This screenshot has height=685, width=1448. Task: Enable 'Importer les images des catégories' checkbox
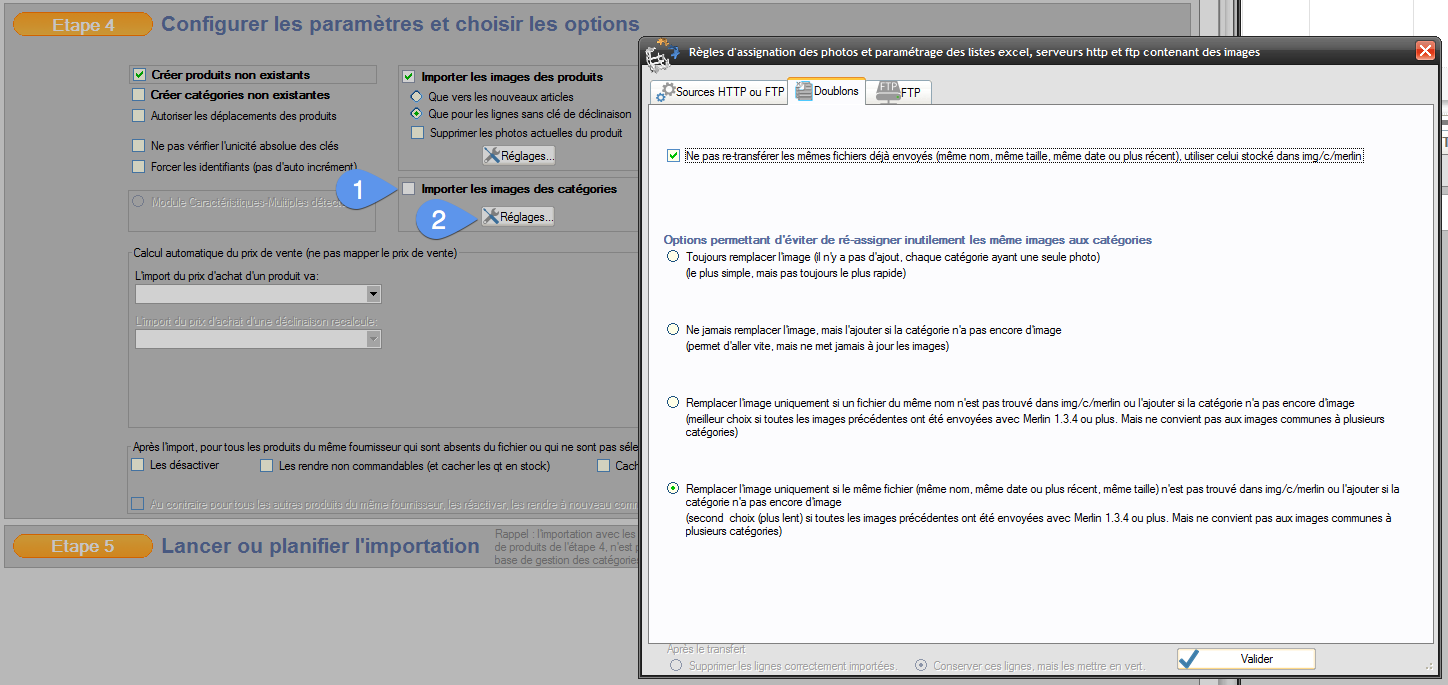[408, 188]
